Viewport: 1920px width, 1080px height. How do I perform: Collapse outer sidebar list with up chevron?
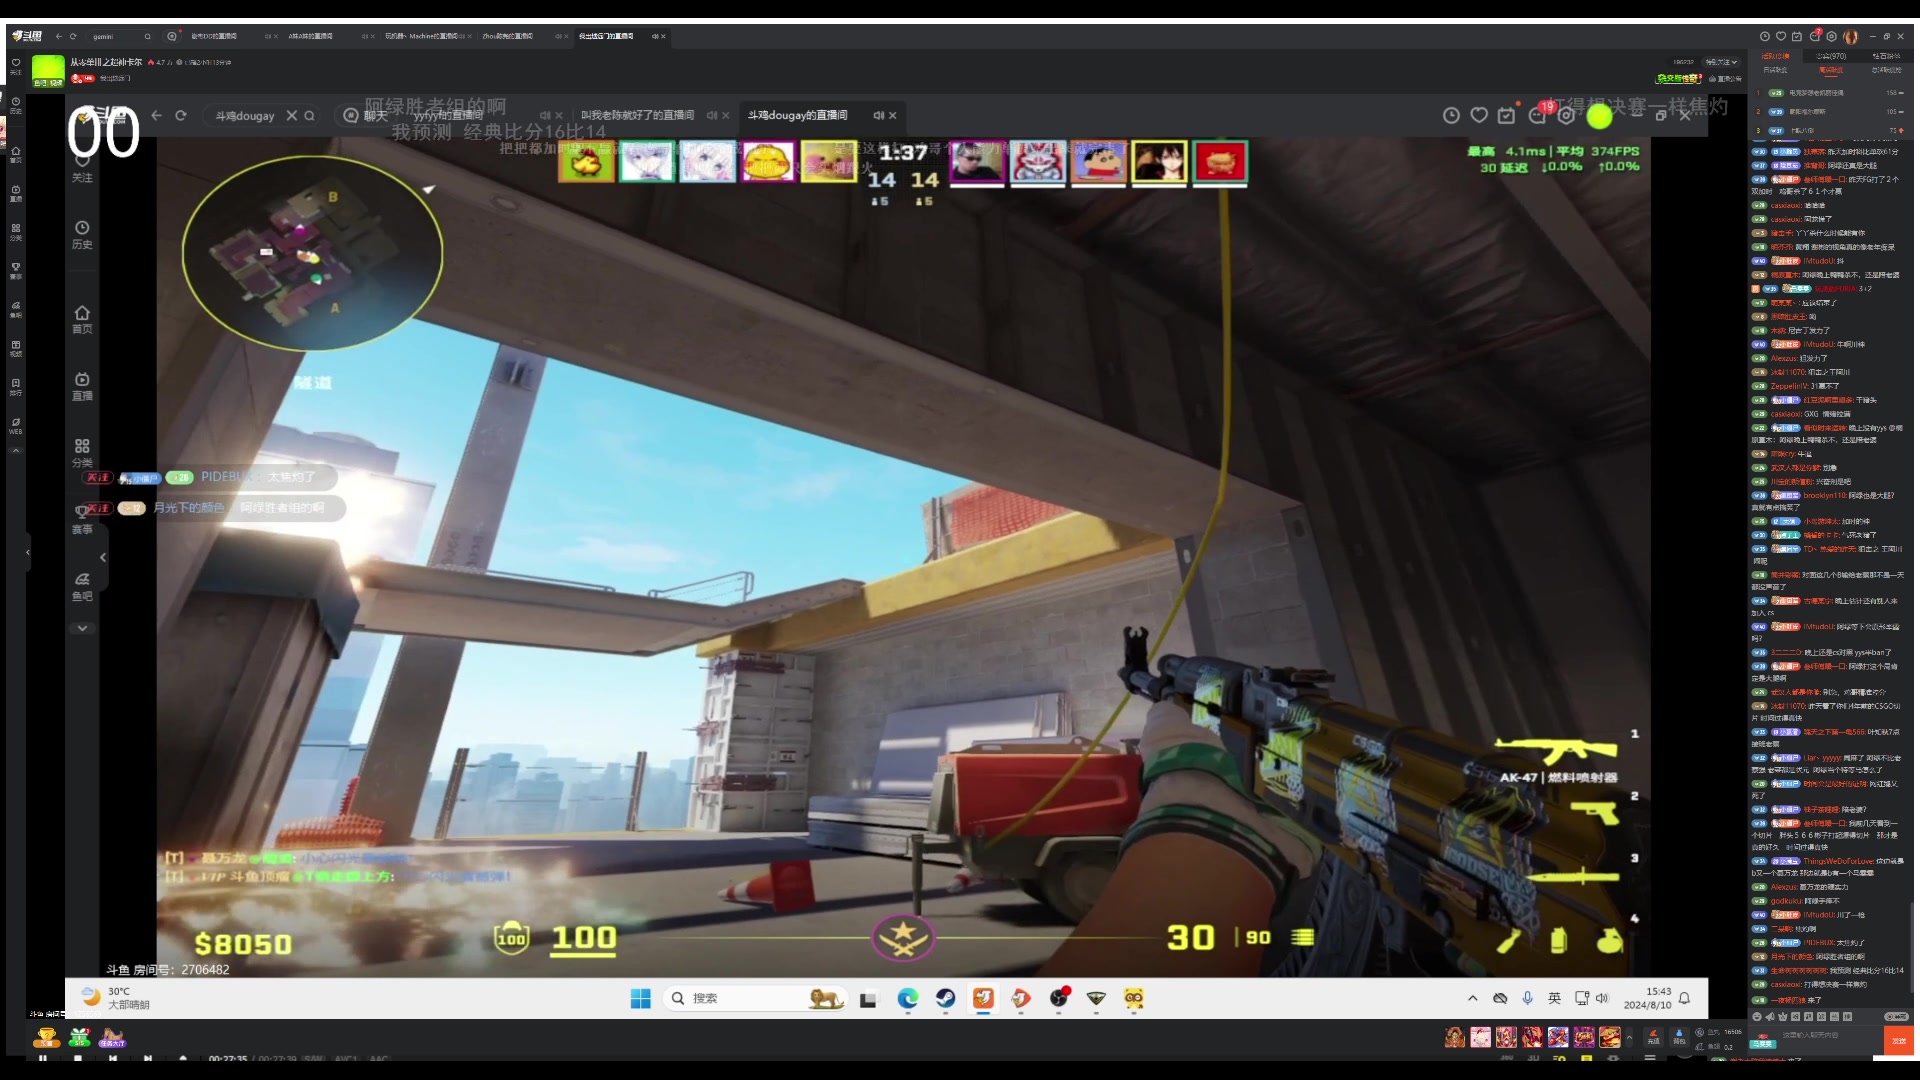[16, 451]
